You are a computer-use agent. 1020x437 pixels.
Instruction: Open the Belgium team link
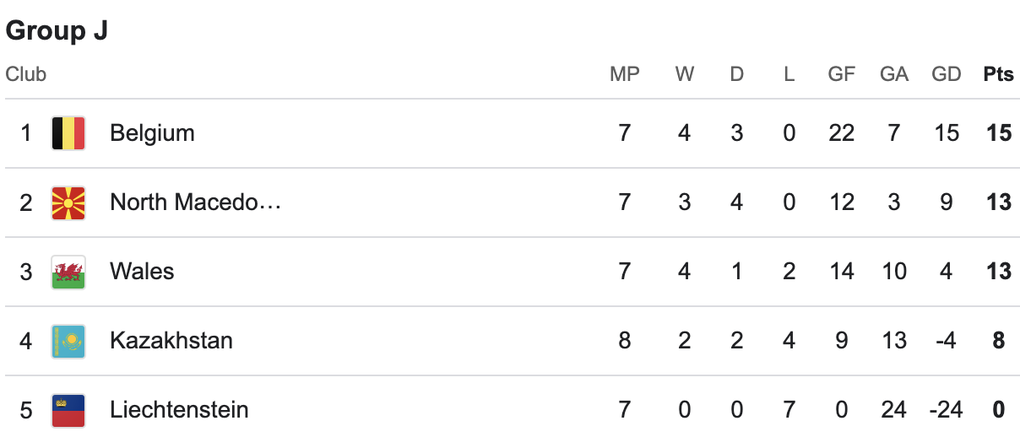[152, 133]
